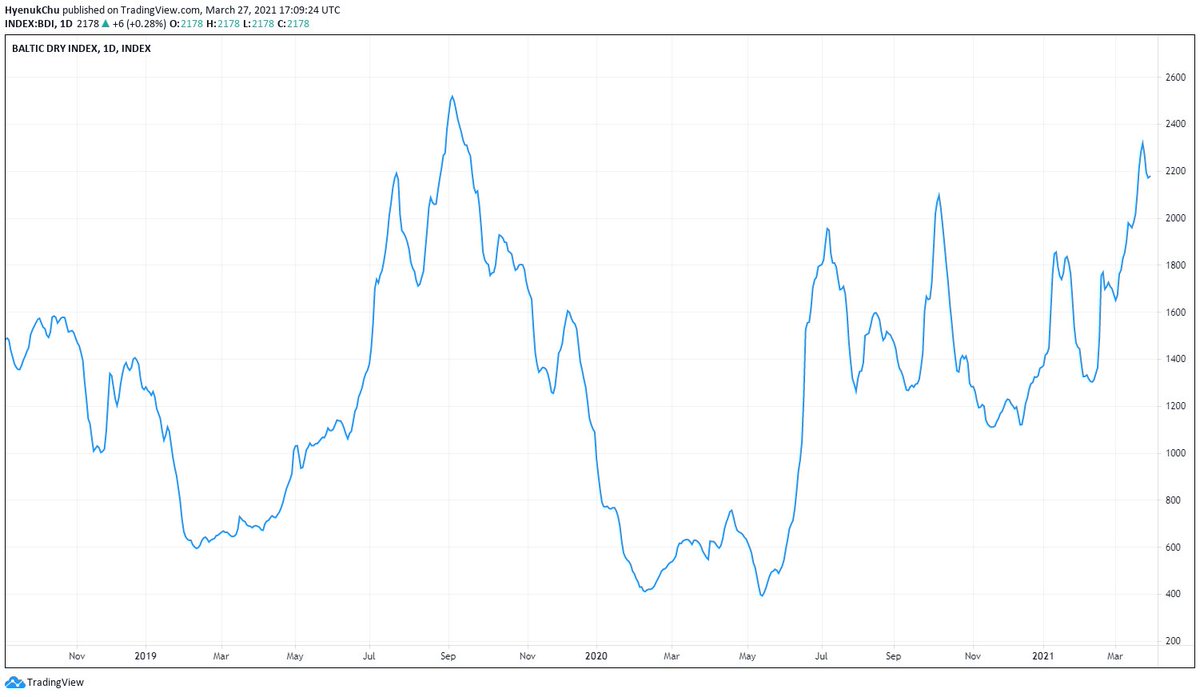
Task: Click the 2021 year label on time axis
Action: click(1045, 656)
